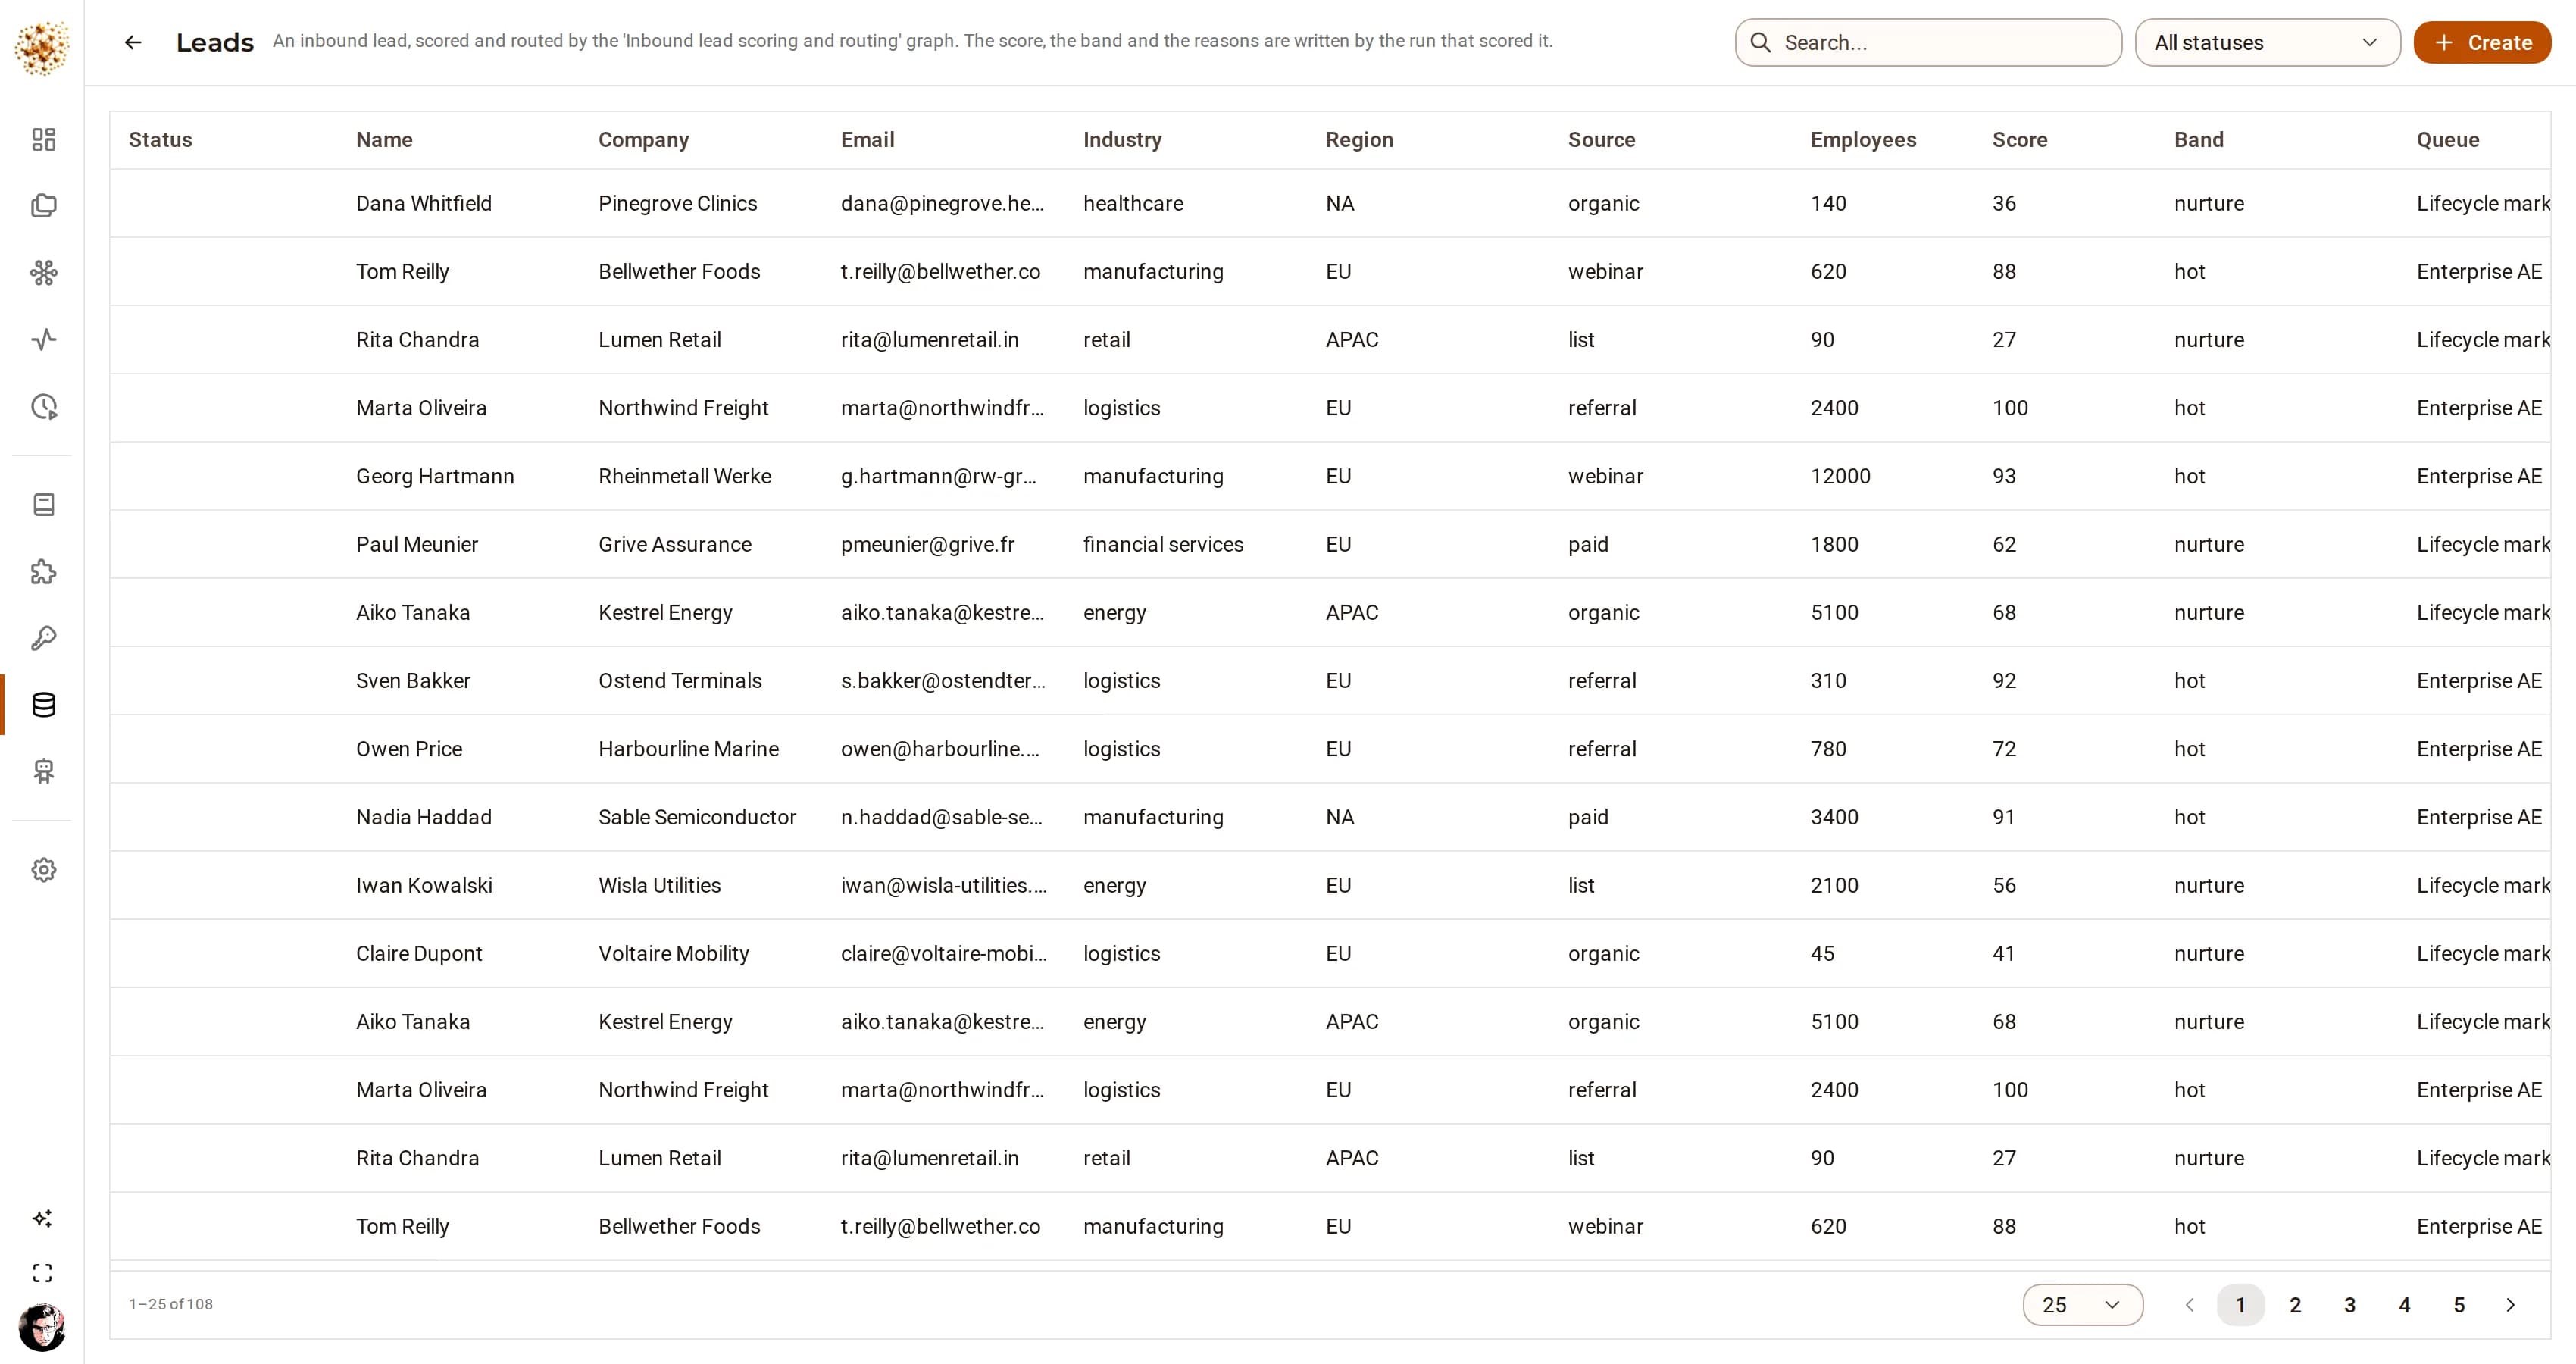
Task: Click the Georg Hartmann name cell
Action: (x=435, y=476)
